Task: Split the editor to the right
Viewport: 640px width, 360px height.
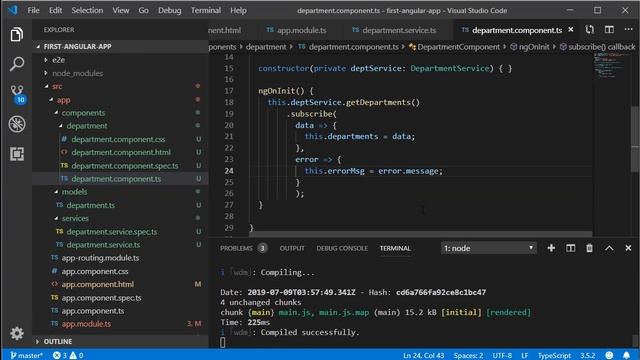Action: 609,30
